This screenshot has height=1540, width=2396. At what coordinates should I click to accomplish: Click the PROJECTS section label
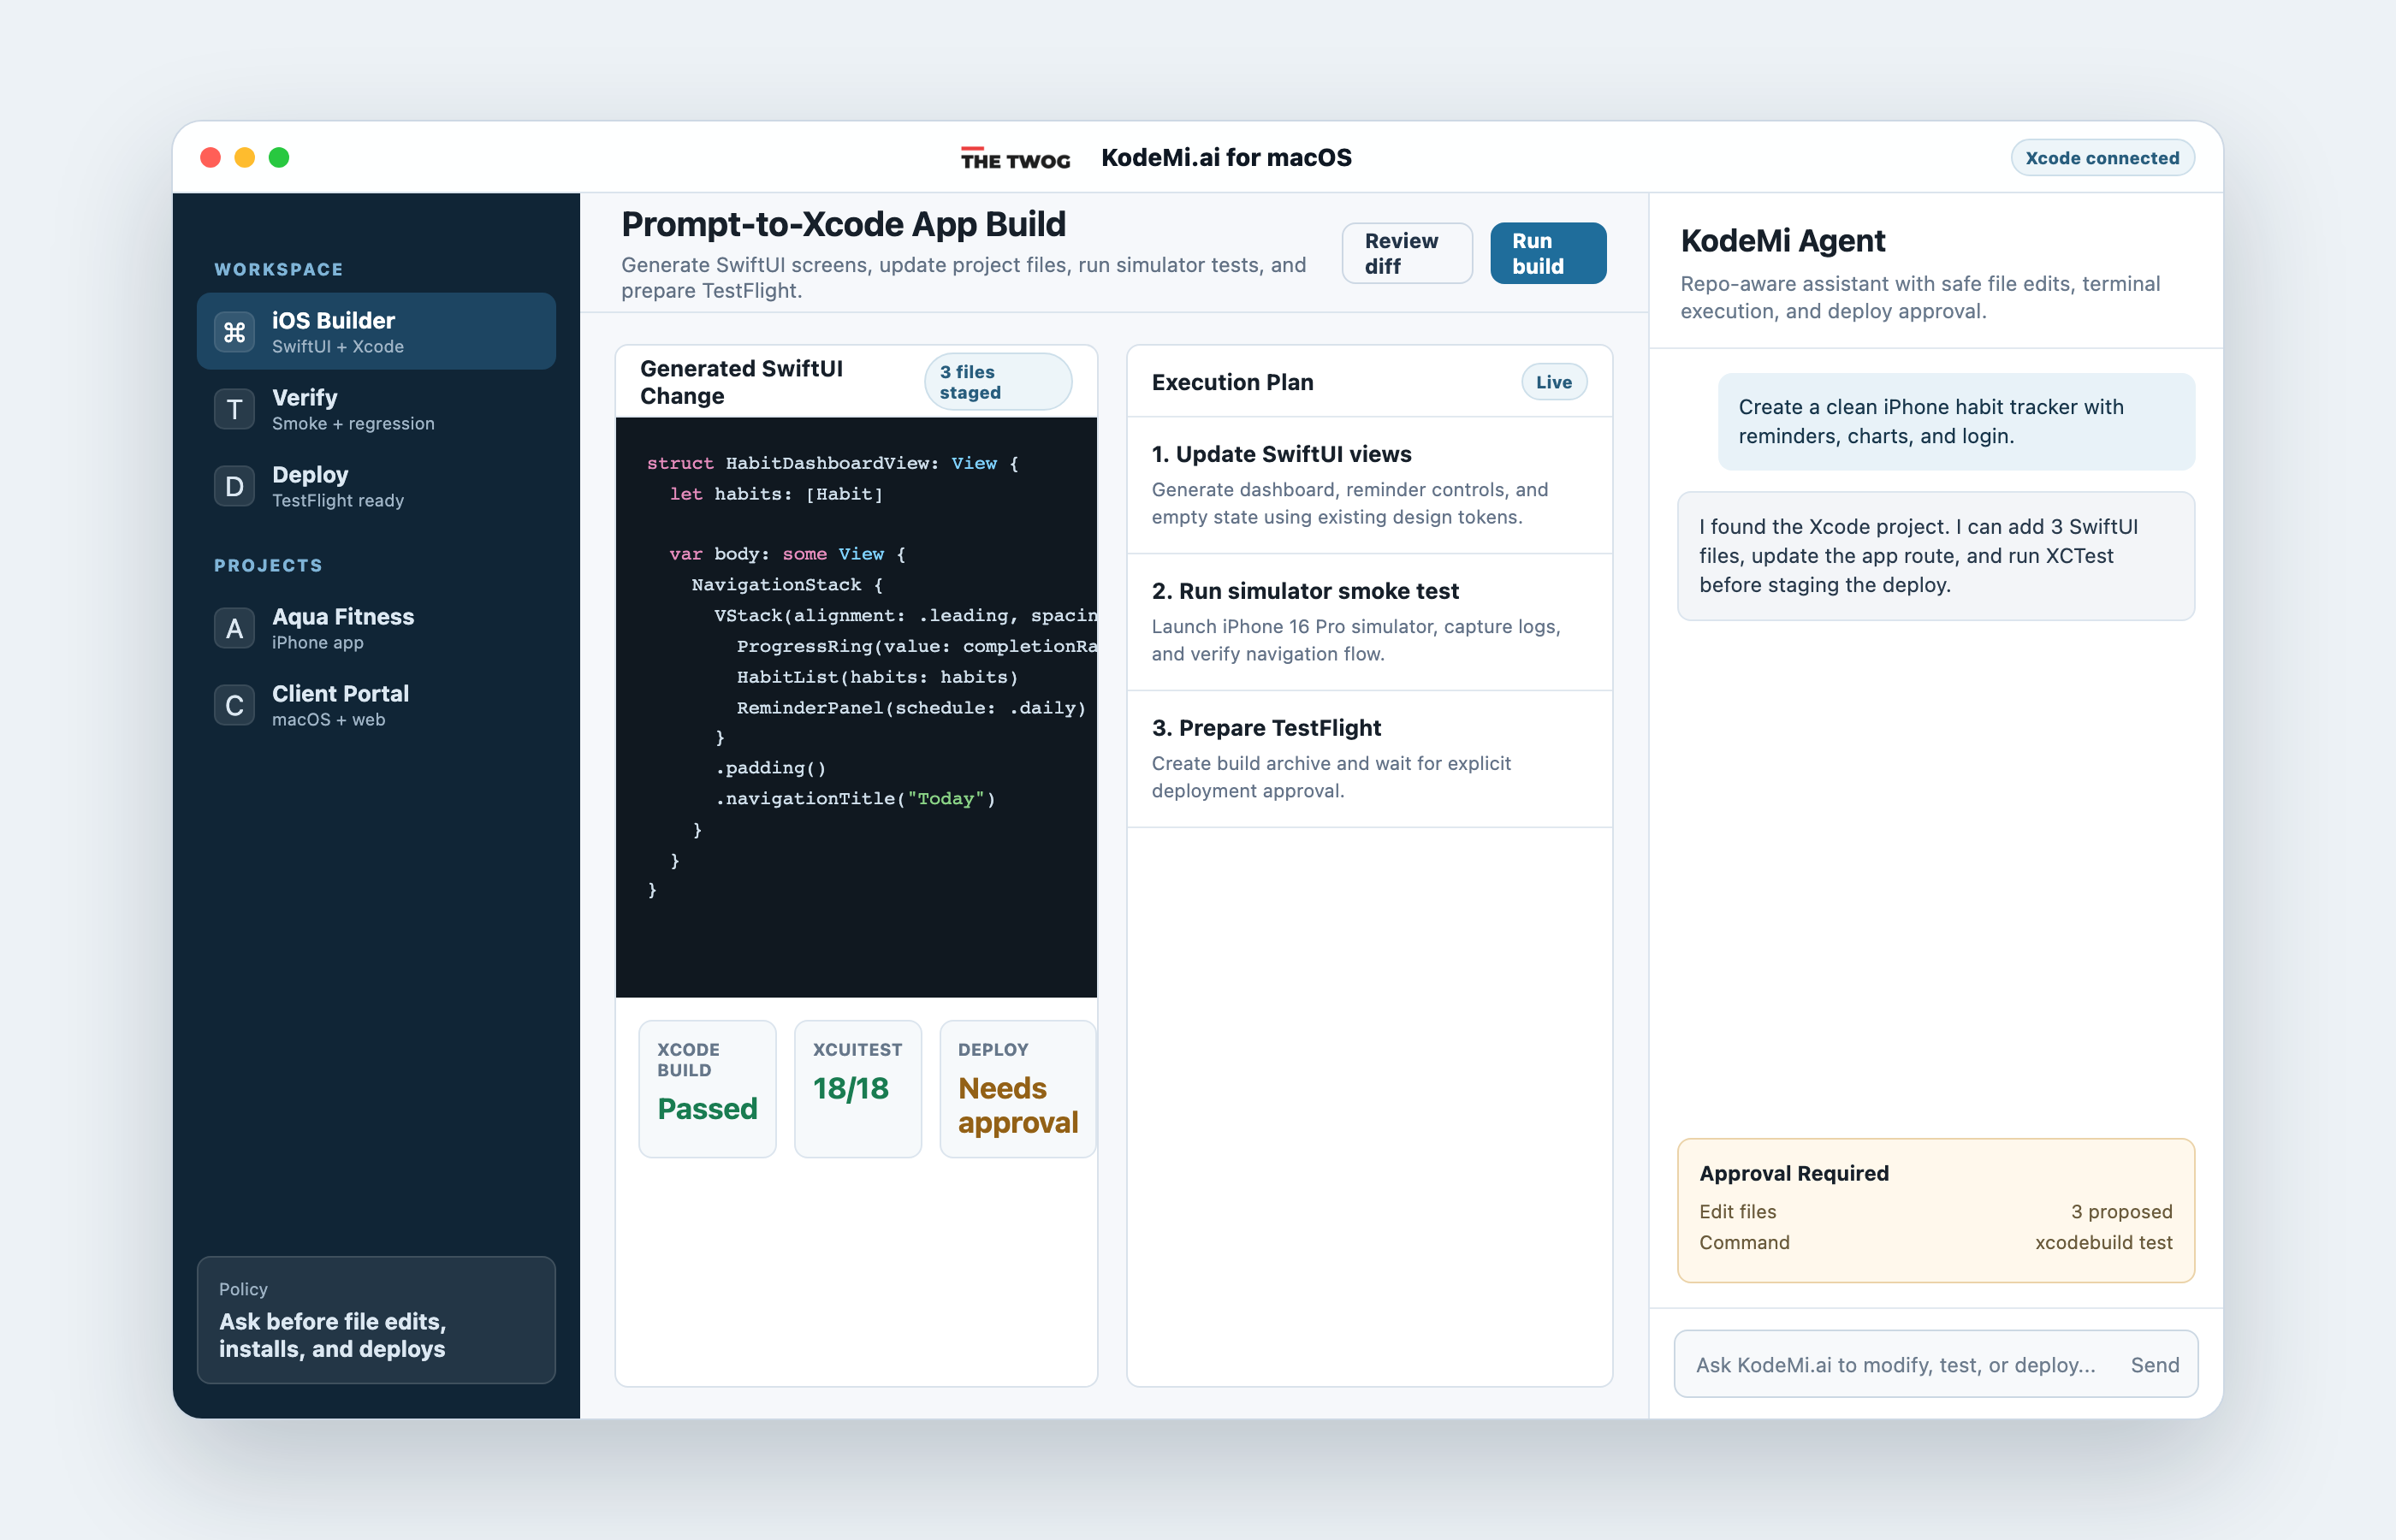(x=268, y=565)
